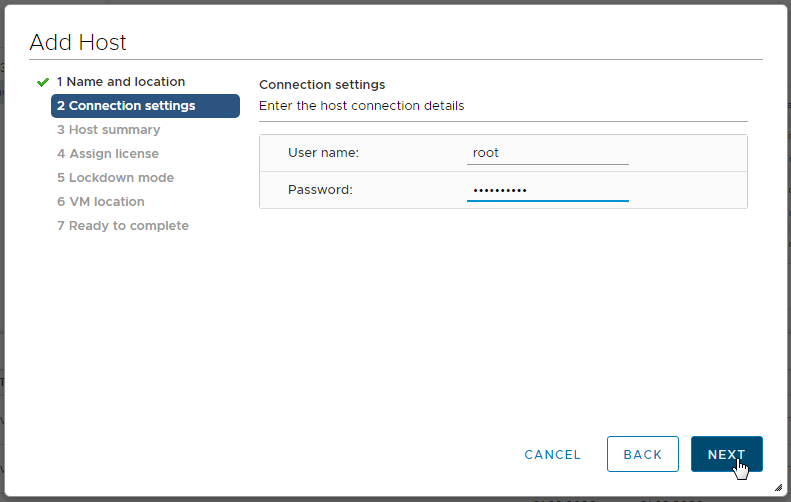791x502 pixels.
Task: Click the "User name:" label
Action: click(x=323, y=153)
